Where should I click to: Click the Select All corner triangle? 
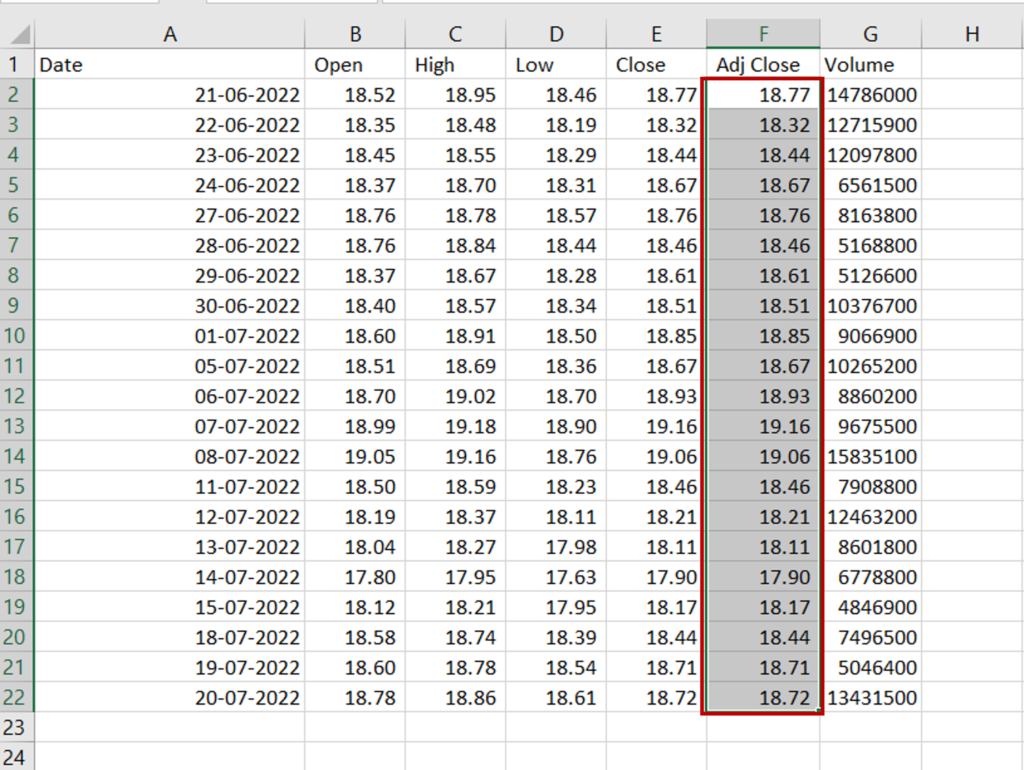18,34
